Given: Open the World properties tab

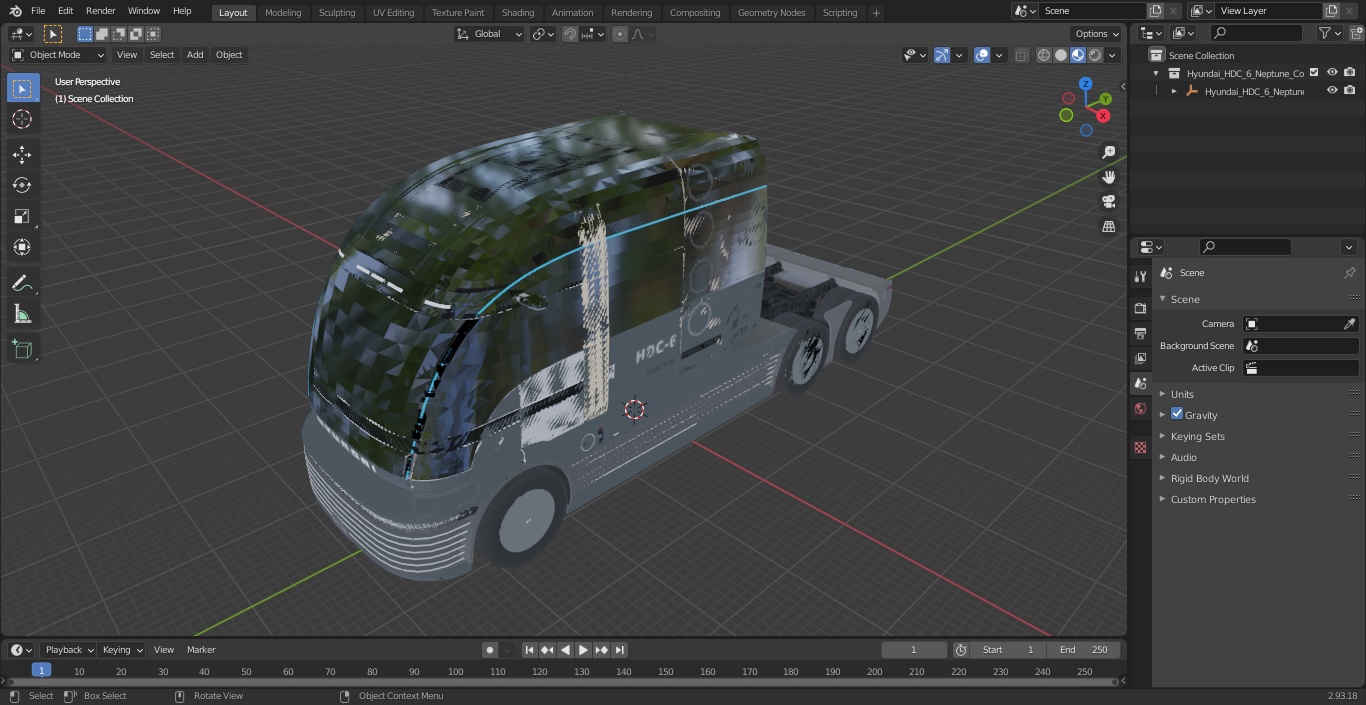Looking at the screenshot, I should pyautogui.click(x=1140, y=409).
